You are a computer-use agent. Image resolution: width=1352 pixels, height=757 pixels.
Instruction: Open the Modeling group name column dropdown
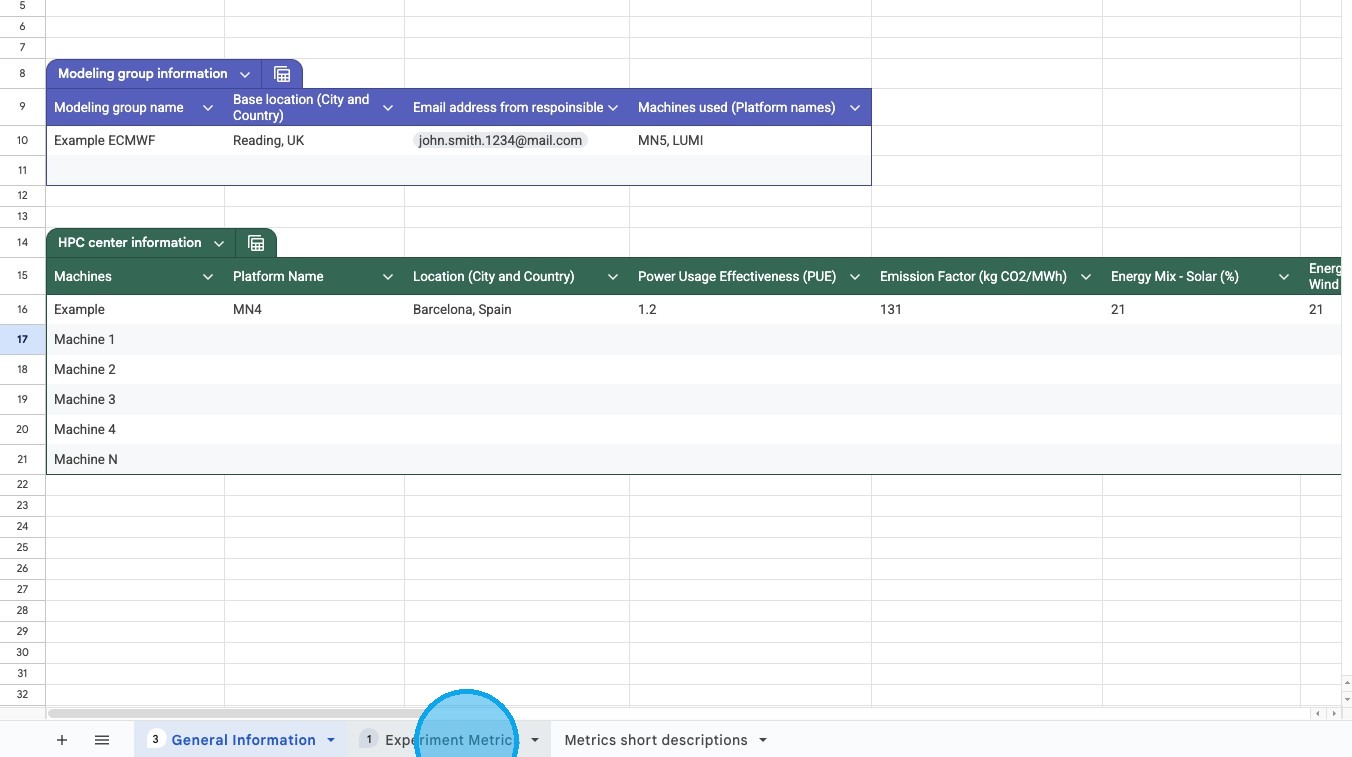208,108
